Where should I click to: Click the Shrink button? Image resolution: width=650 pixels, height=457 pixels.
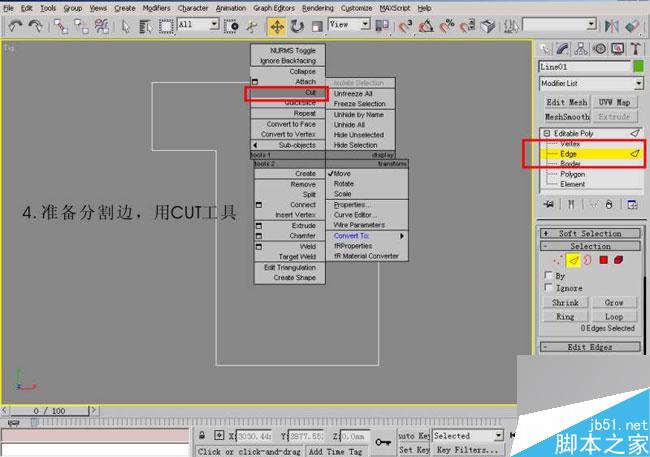(565, 302)
